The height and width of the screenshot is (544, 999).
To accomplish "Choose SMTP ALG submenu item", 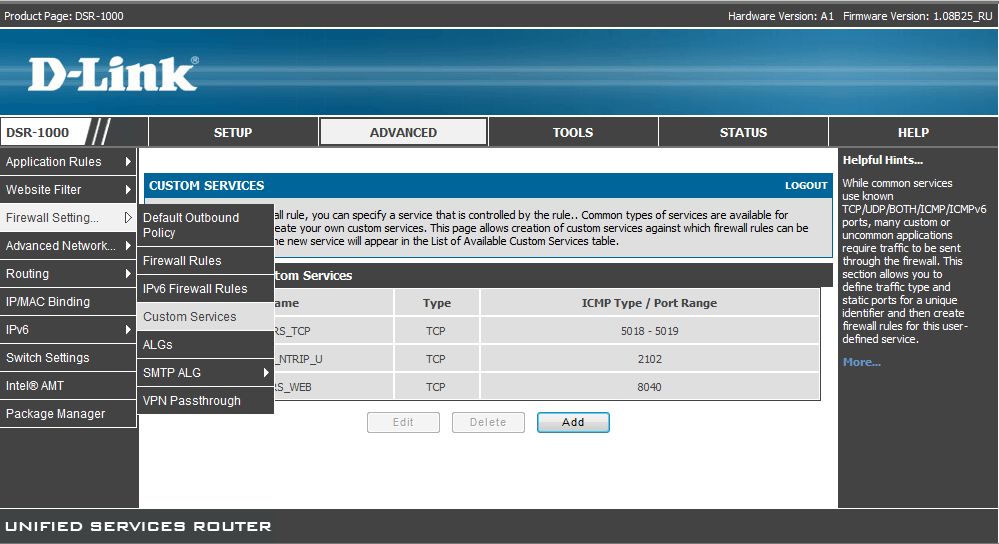I will (205, 373).
